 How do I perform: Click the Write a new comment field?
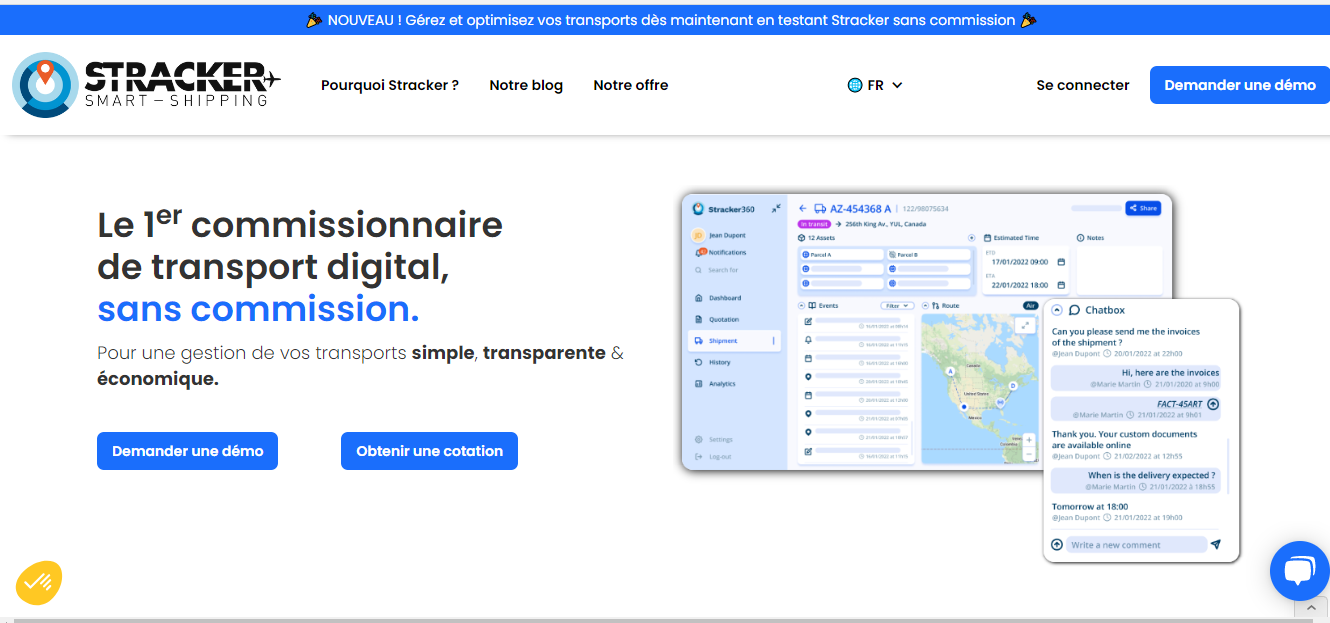click(x=1136, y=545)
